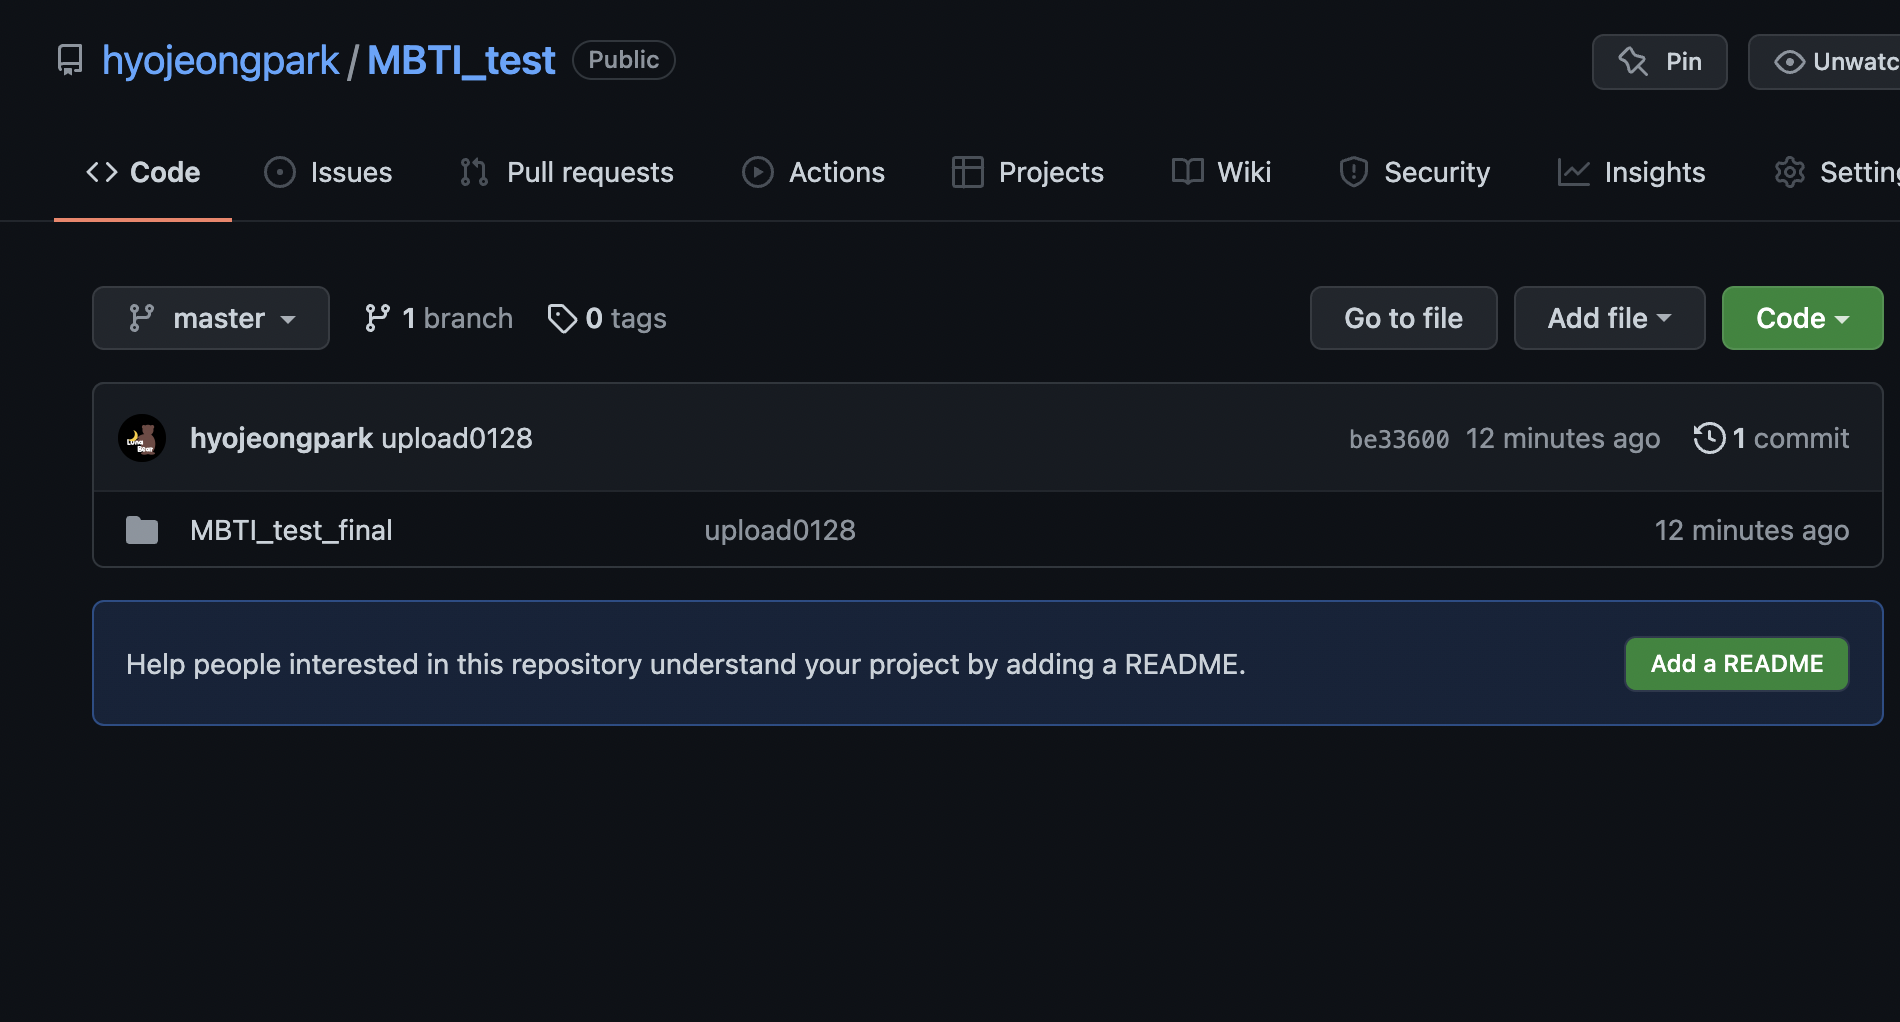Open the Code tab
The width and height of the screenshot is (1900, 1022).
[x=143, y=172]
